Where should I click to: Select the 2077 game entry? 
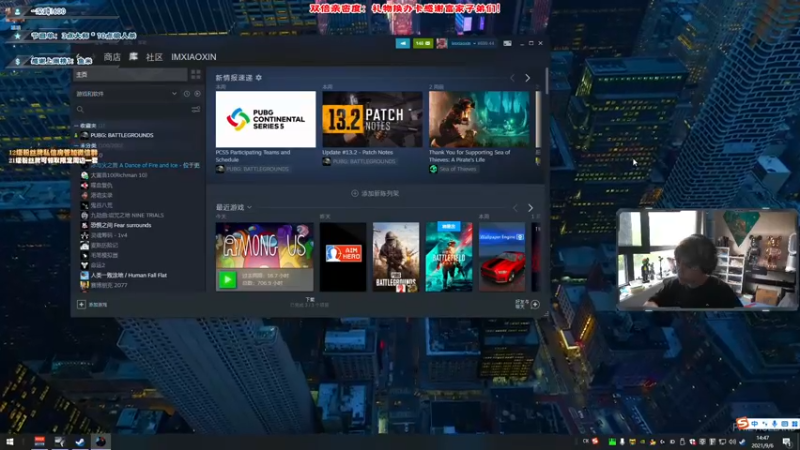pos(109,285)
